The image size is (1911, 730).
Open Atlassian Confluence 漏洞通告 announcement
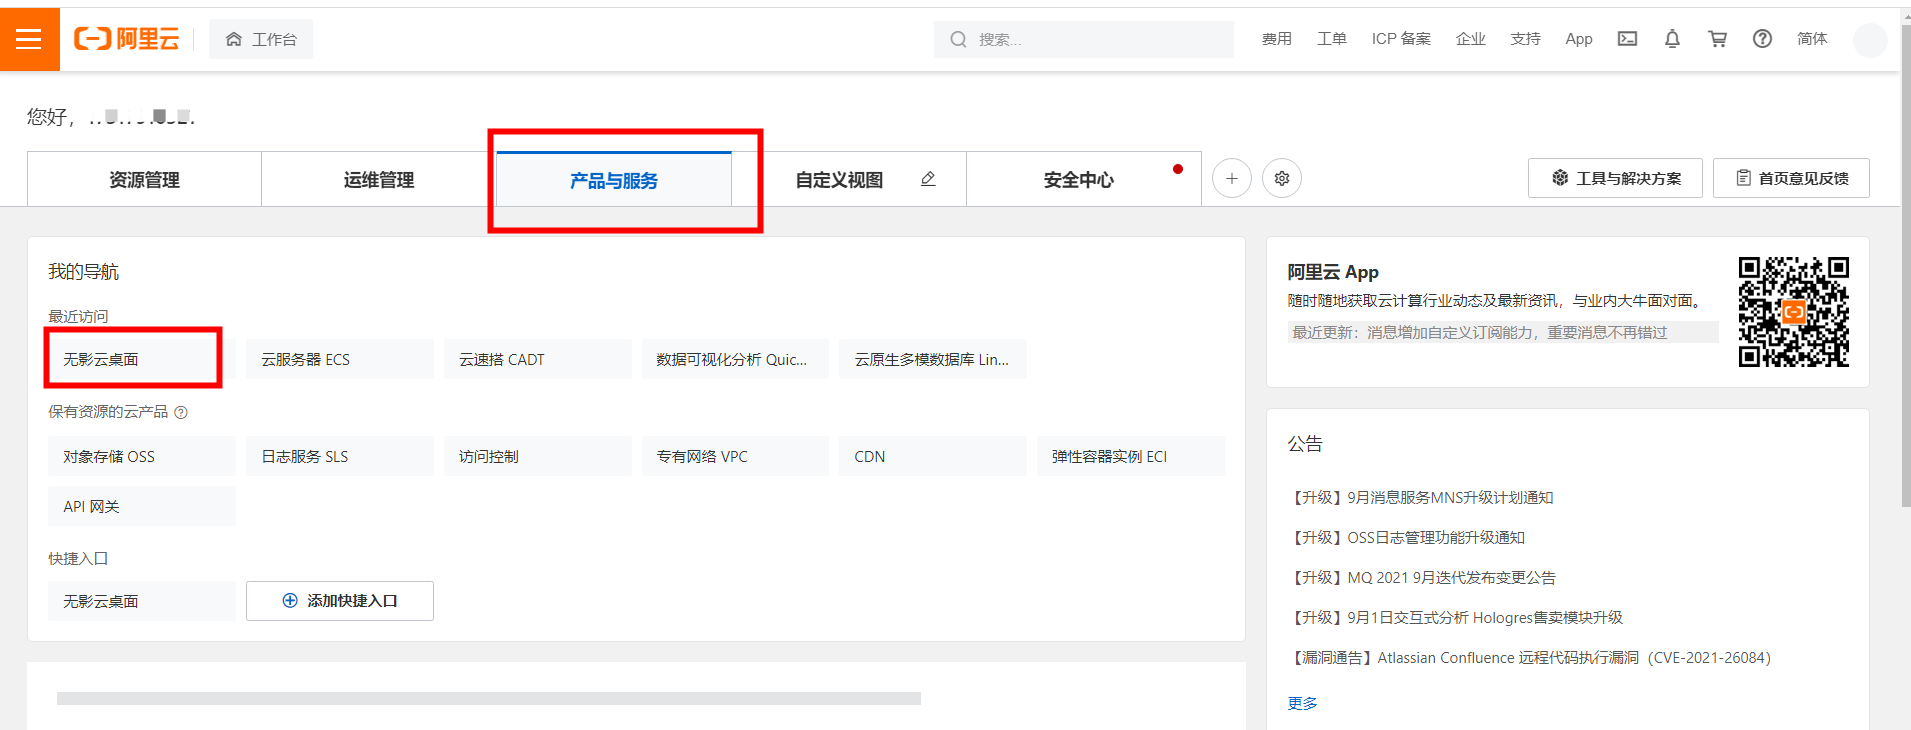point(1530,657)
